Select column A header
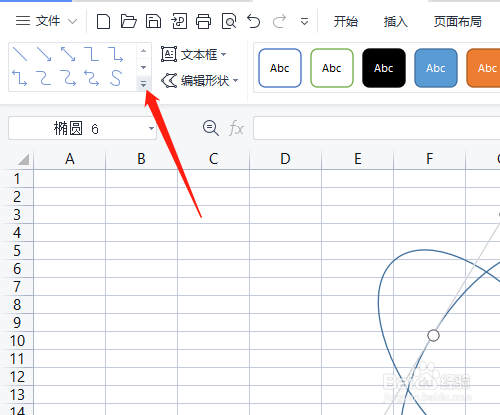Screen dimensions: 500x415 70,159
